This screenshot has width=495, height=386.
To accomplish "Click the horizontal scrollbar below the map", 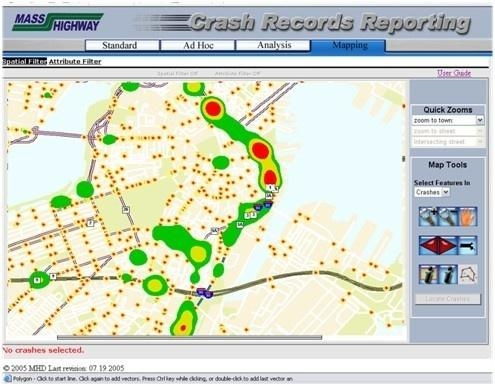I will click(x=189, y=338).
